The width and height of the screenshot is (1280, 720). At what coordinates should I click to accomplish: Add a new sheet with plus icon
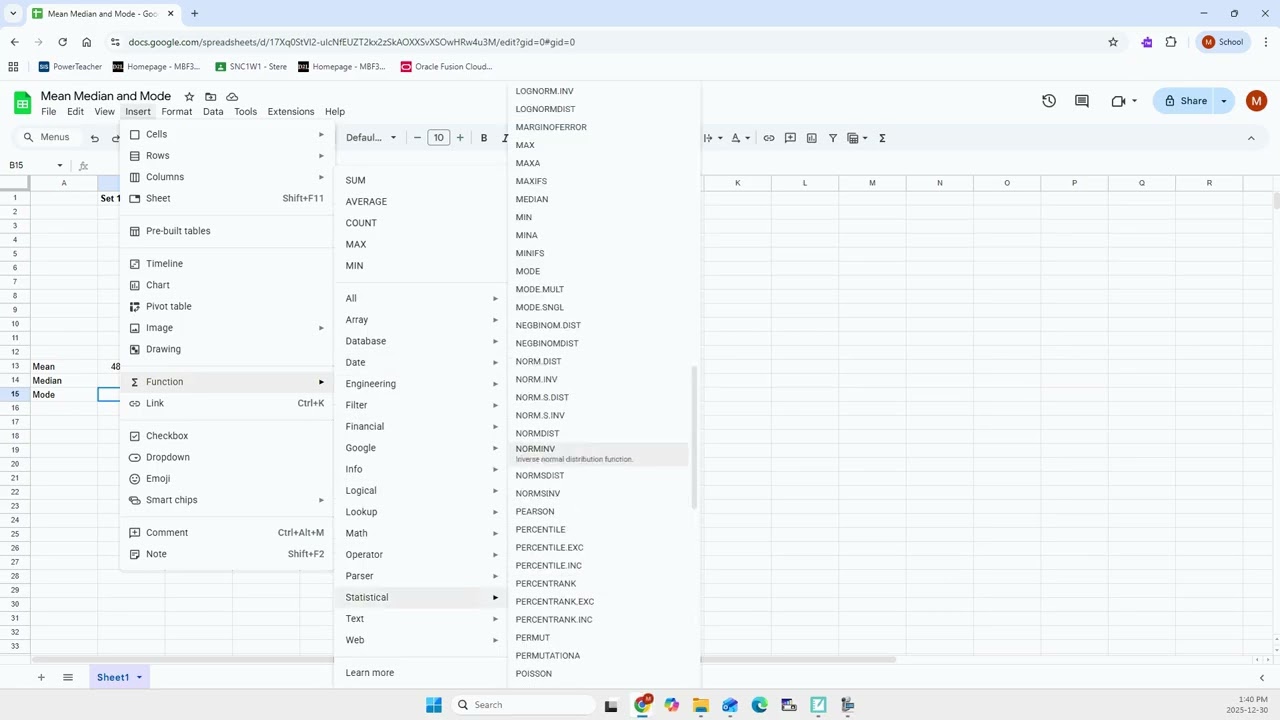pos(41,677)
